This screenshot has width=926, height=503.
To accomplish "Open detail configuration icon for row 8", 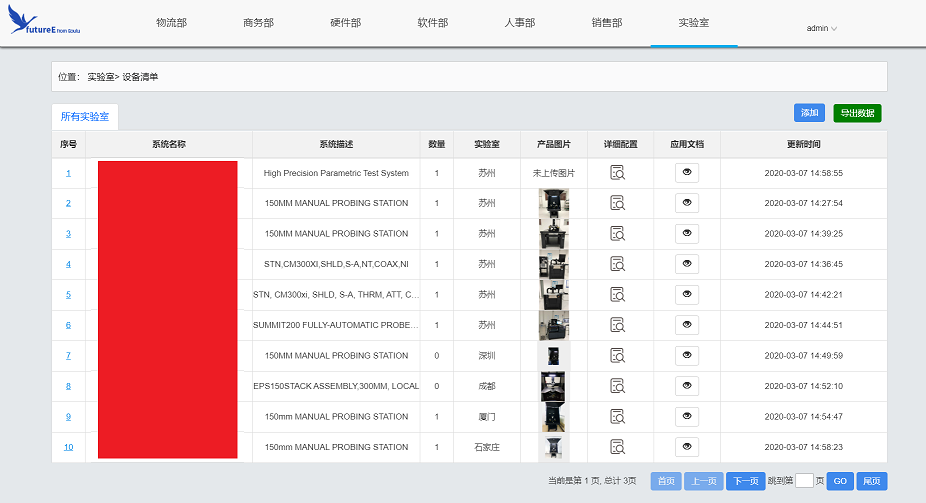I will [x=618, y=386].
